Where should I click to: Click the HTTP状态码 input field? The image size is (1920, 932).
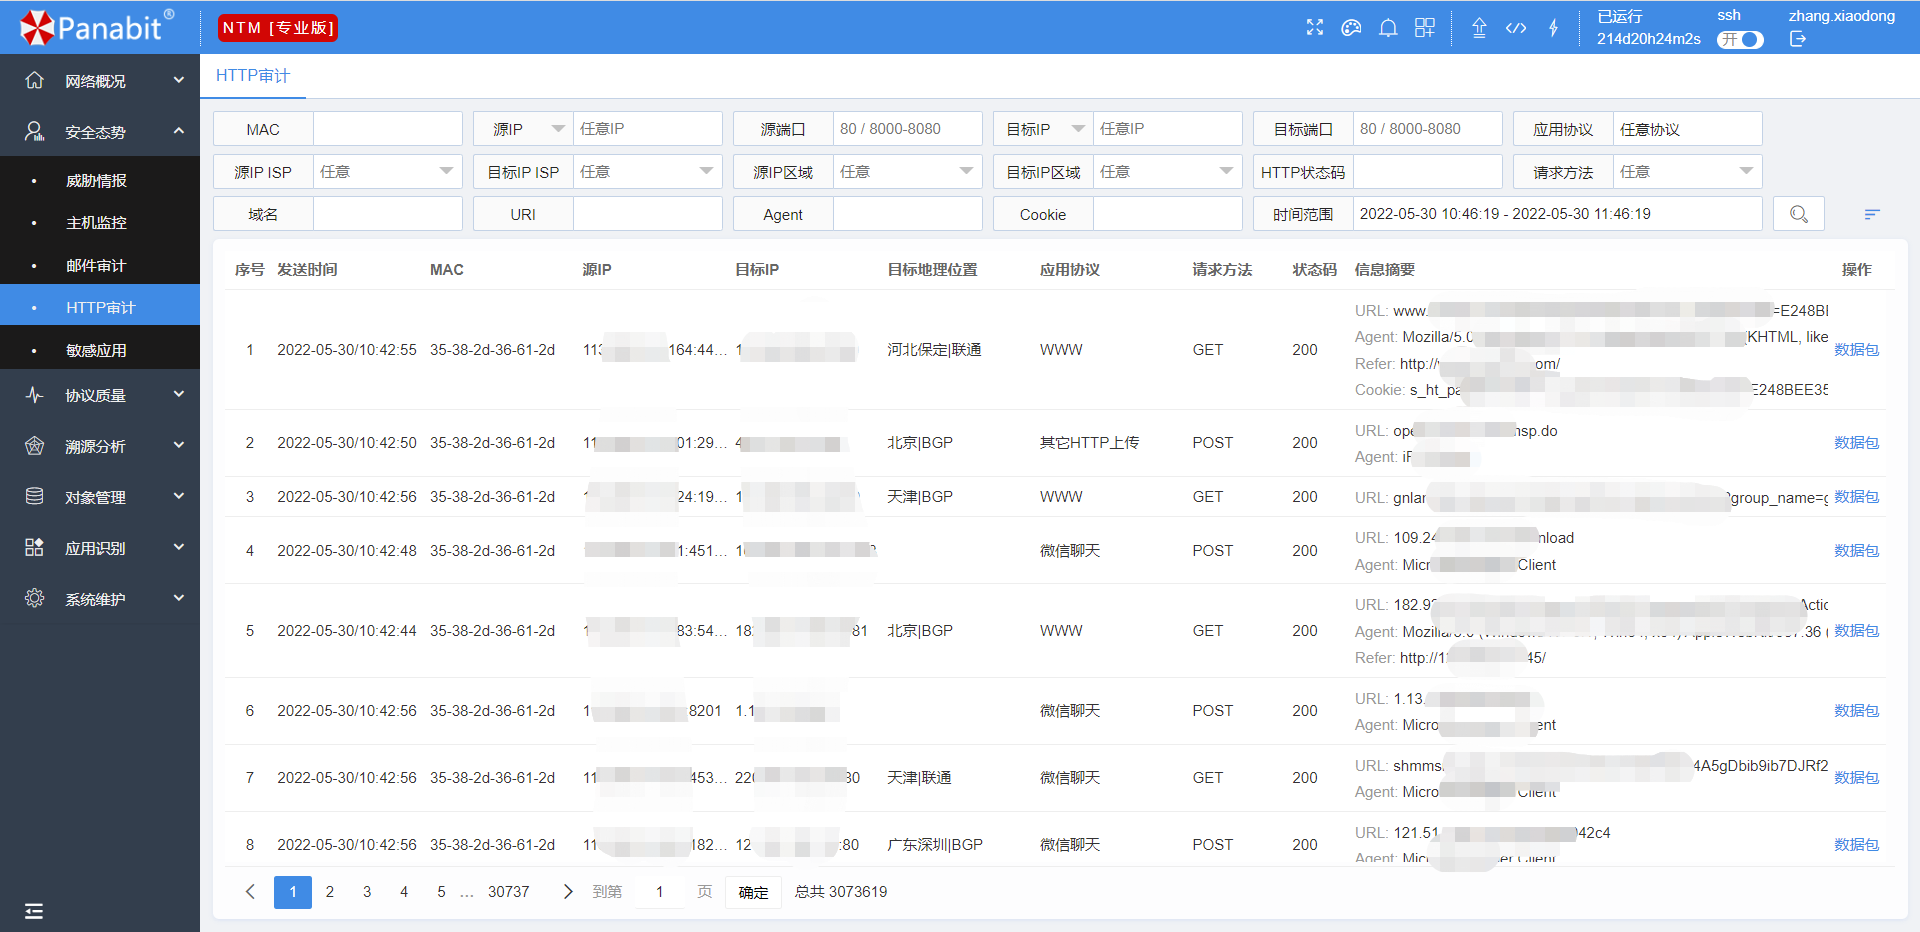tap(1427, 172)
